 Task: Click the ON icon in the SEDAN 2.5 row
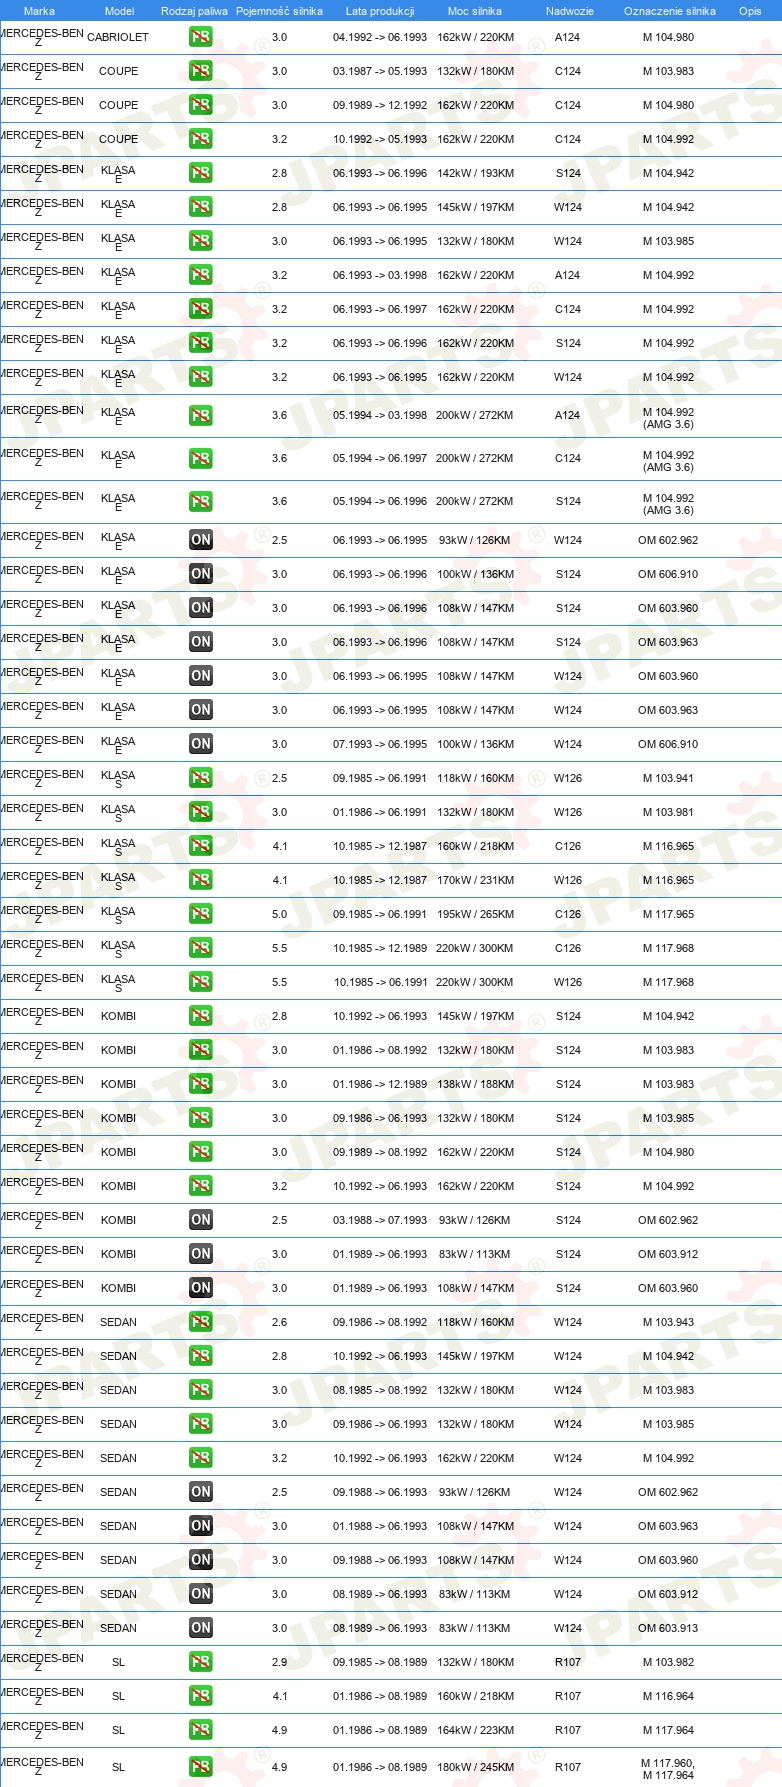tap(201, 1492)
